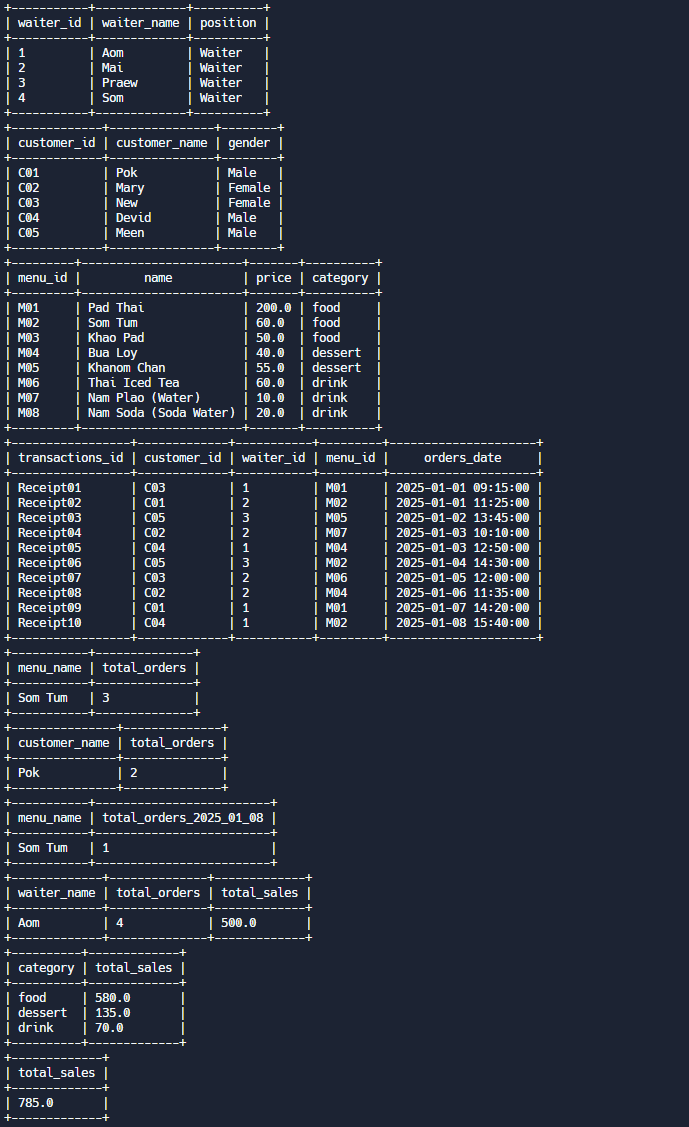Click the Nam Soda (Soda Water) item
The image size is (689, 1127).
click(x=161, y=413)
